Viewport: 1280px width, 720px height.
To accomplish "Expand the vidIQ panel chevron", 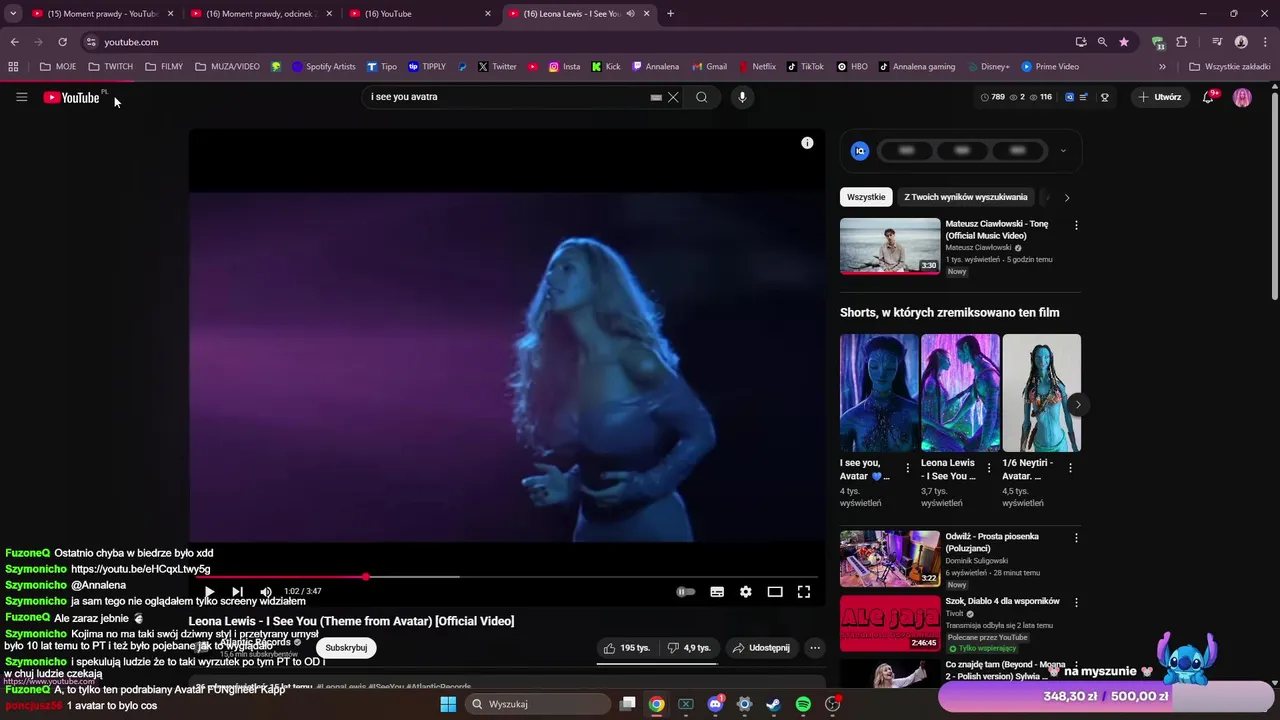I will [x=1063, y=151].
